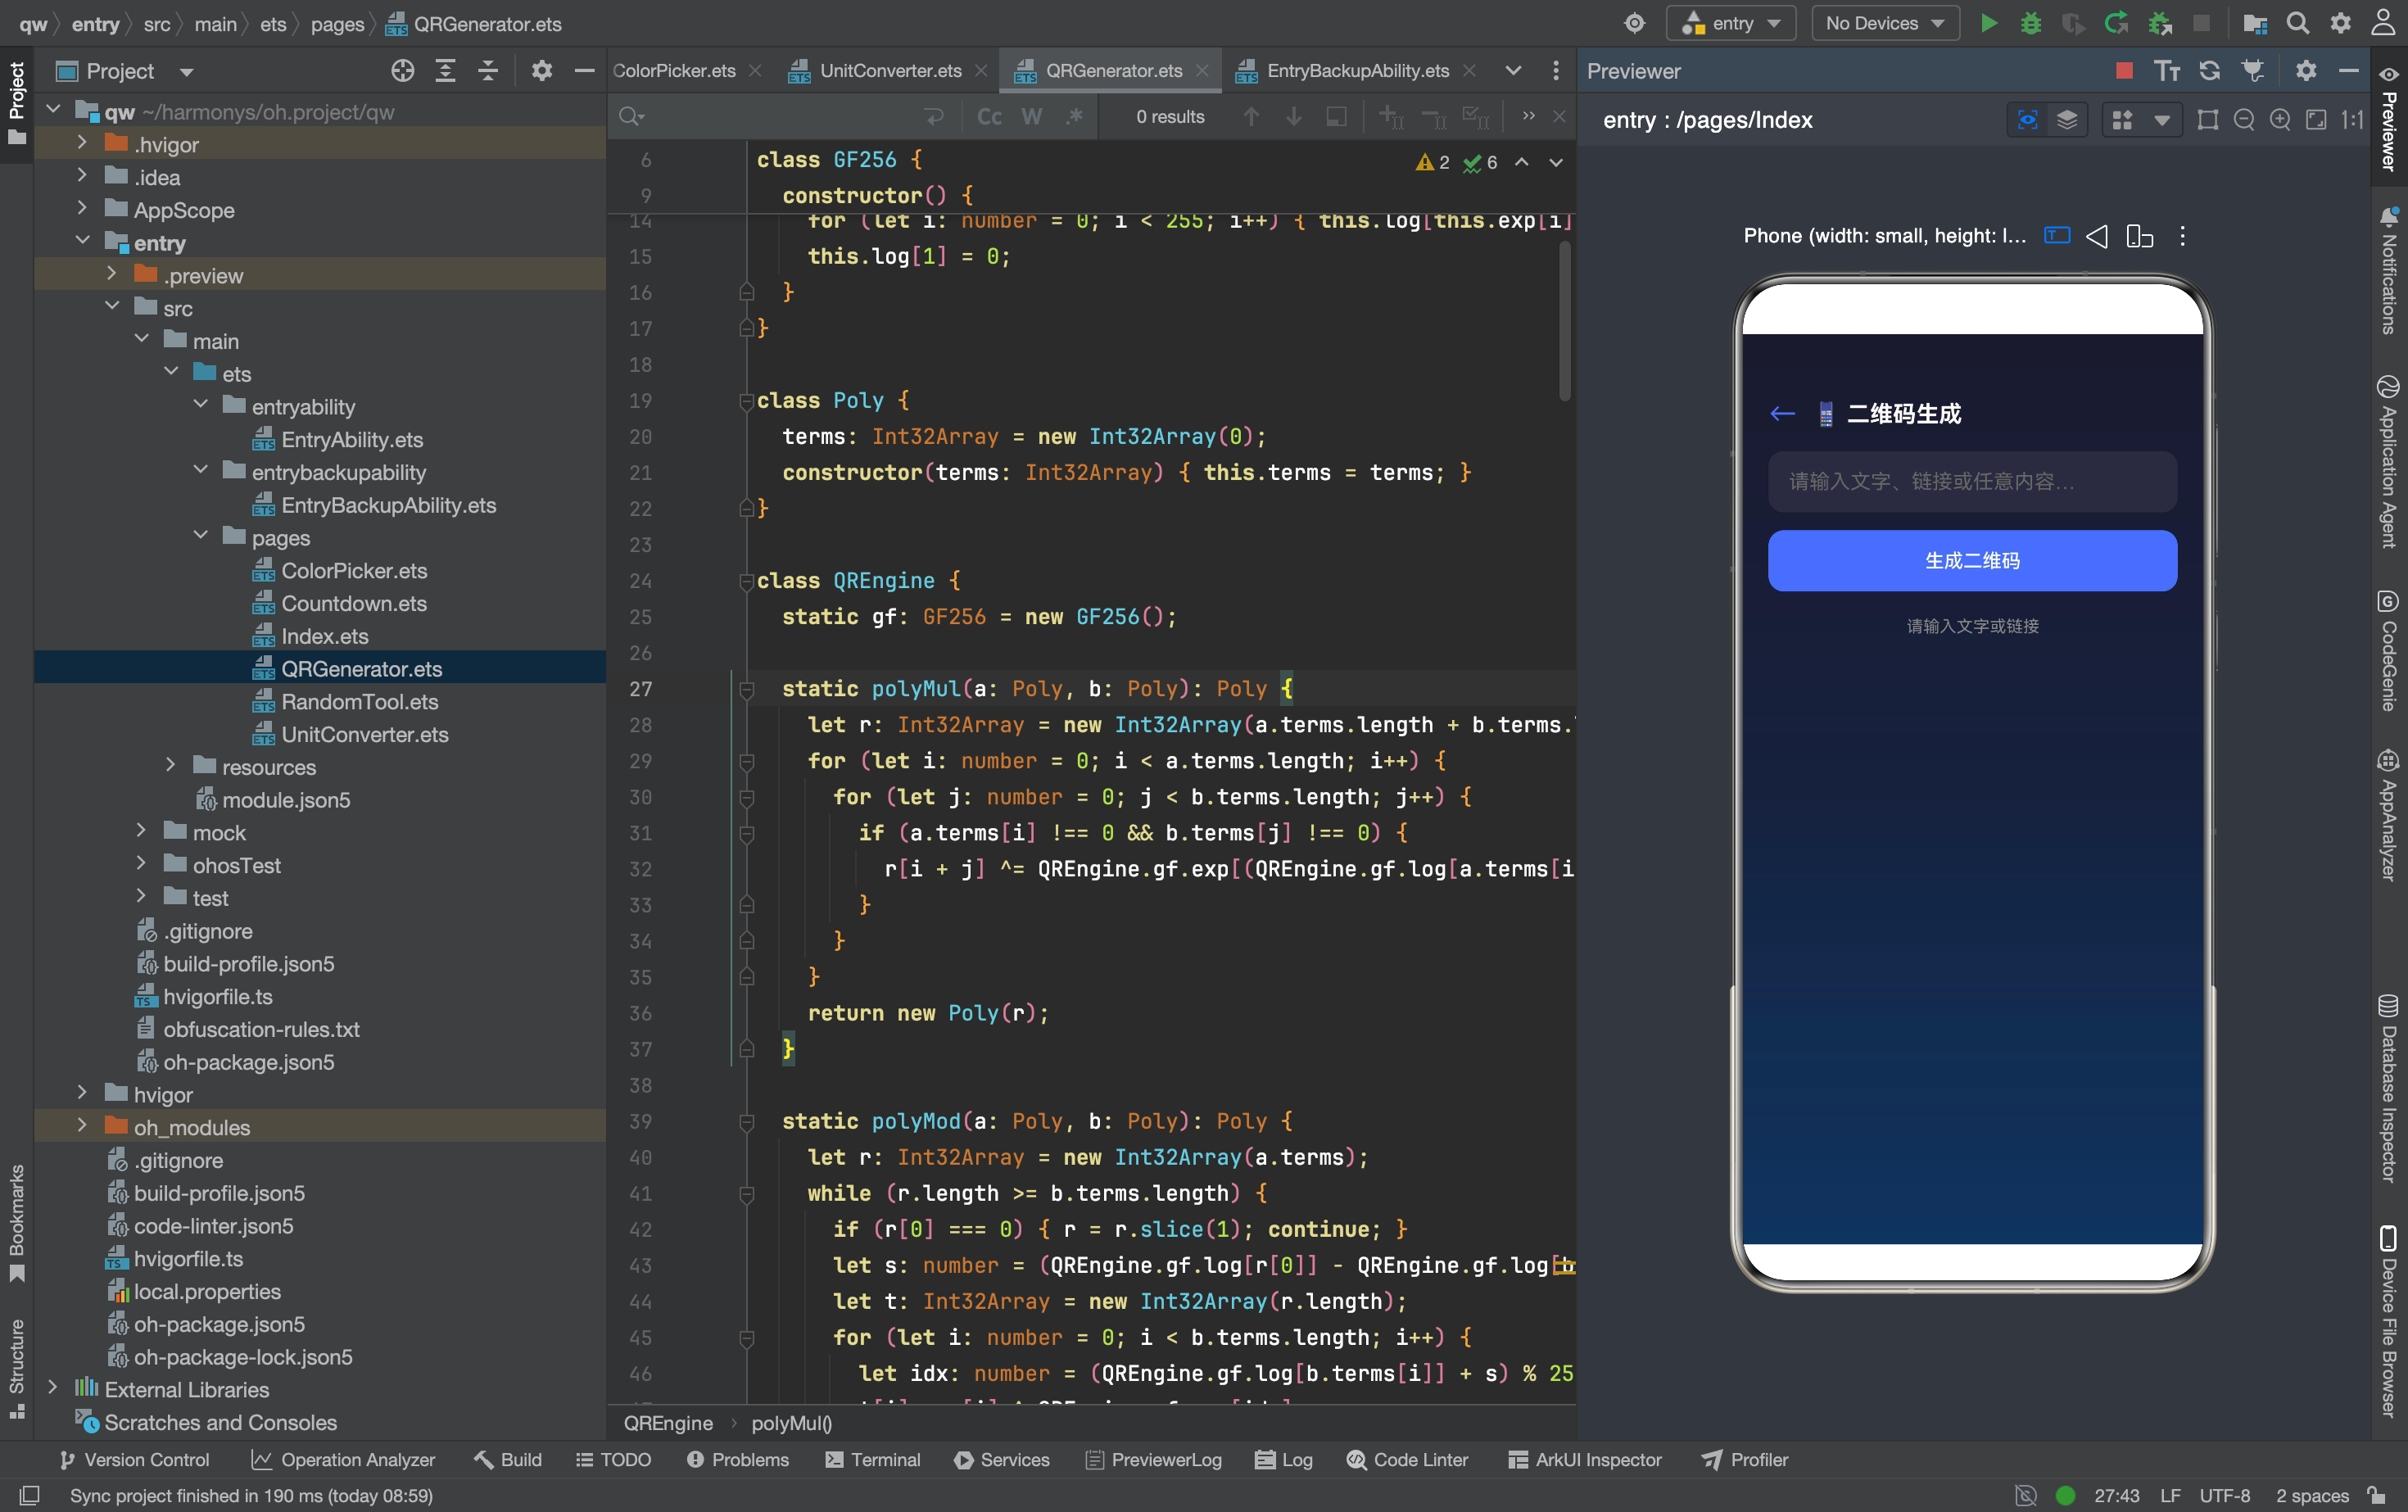Screen dimensions: 2408x1512
Task: Click the 2 spaces indent setting
Action: tap(2312, 1495)
